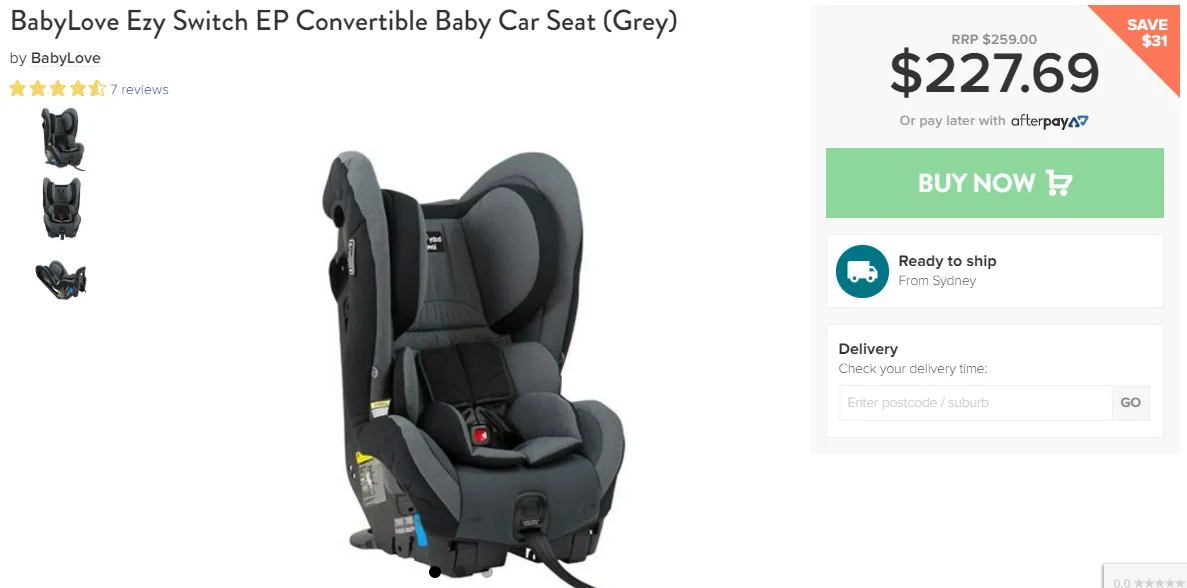This screenshot has width=1187, height=588.
Task: Select the grey third carousel dot
Action: click(487, 571)
